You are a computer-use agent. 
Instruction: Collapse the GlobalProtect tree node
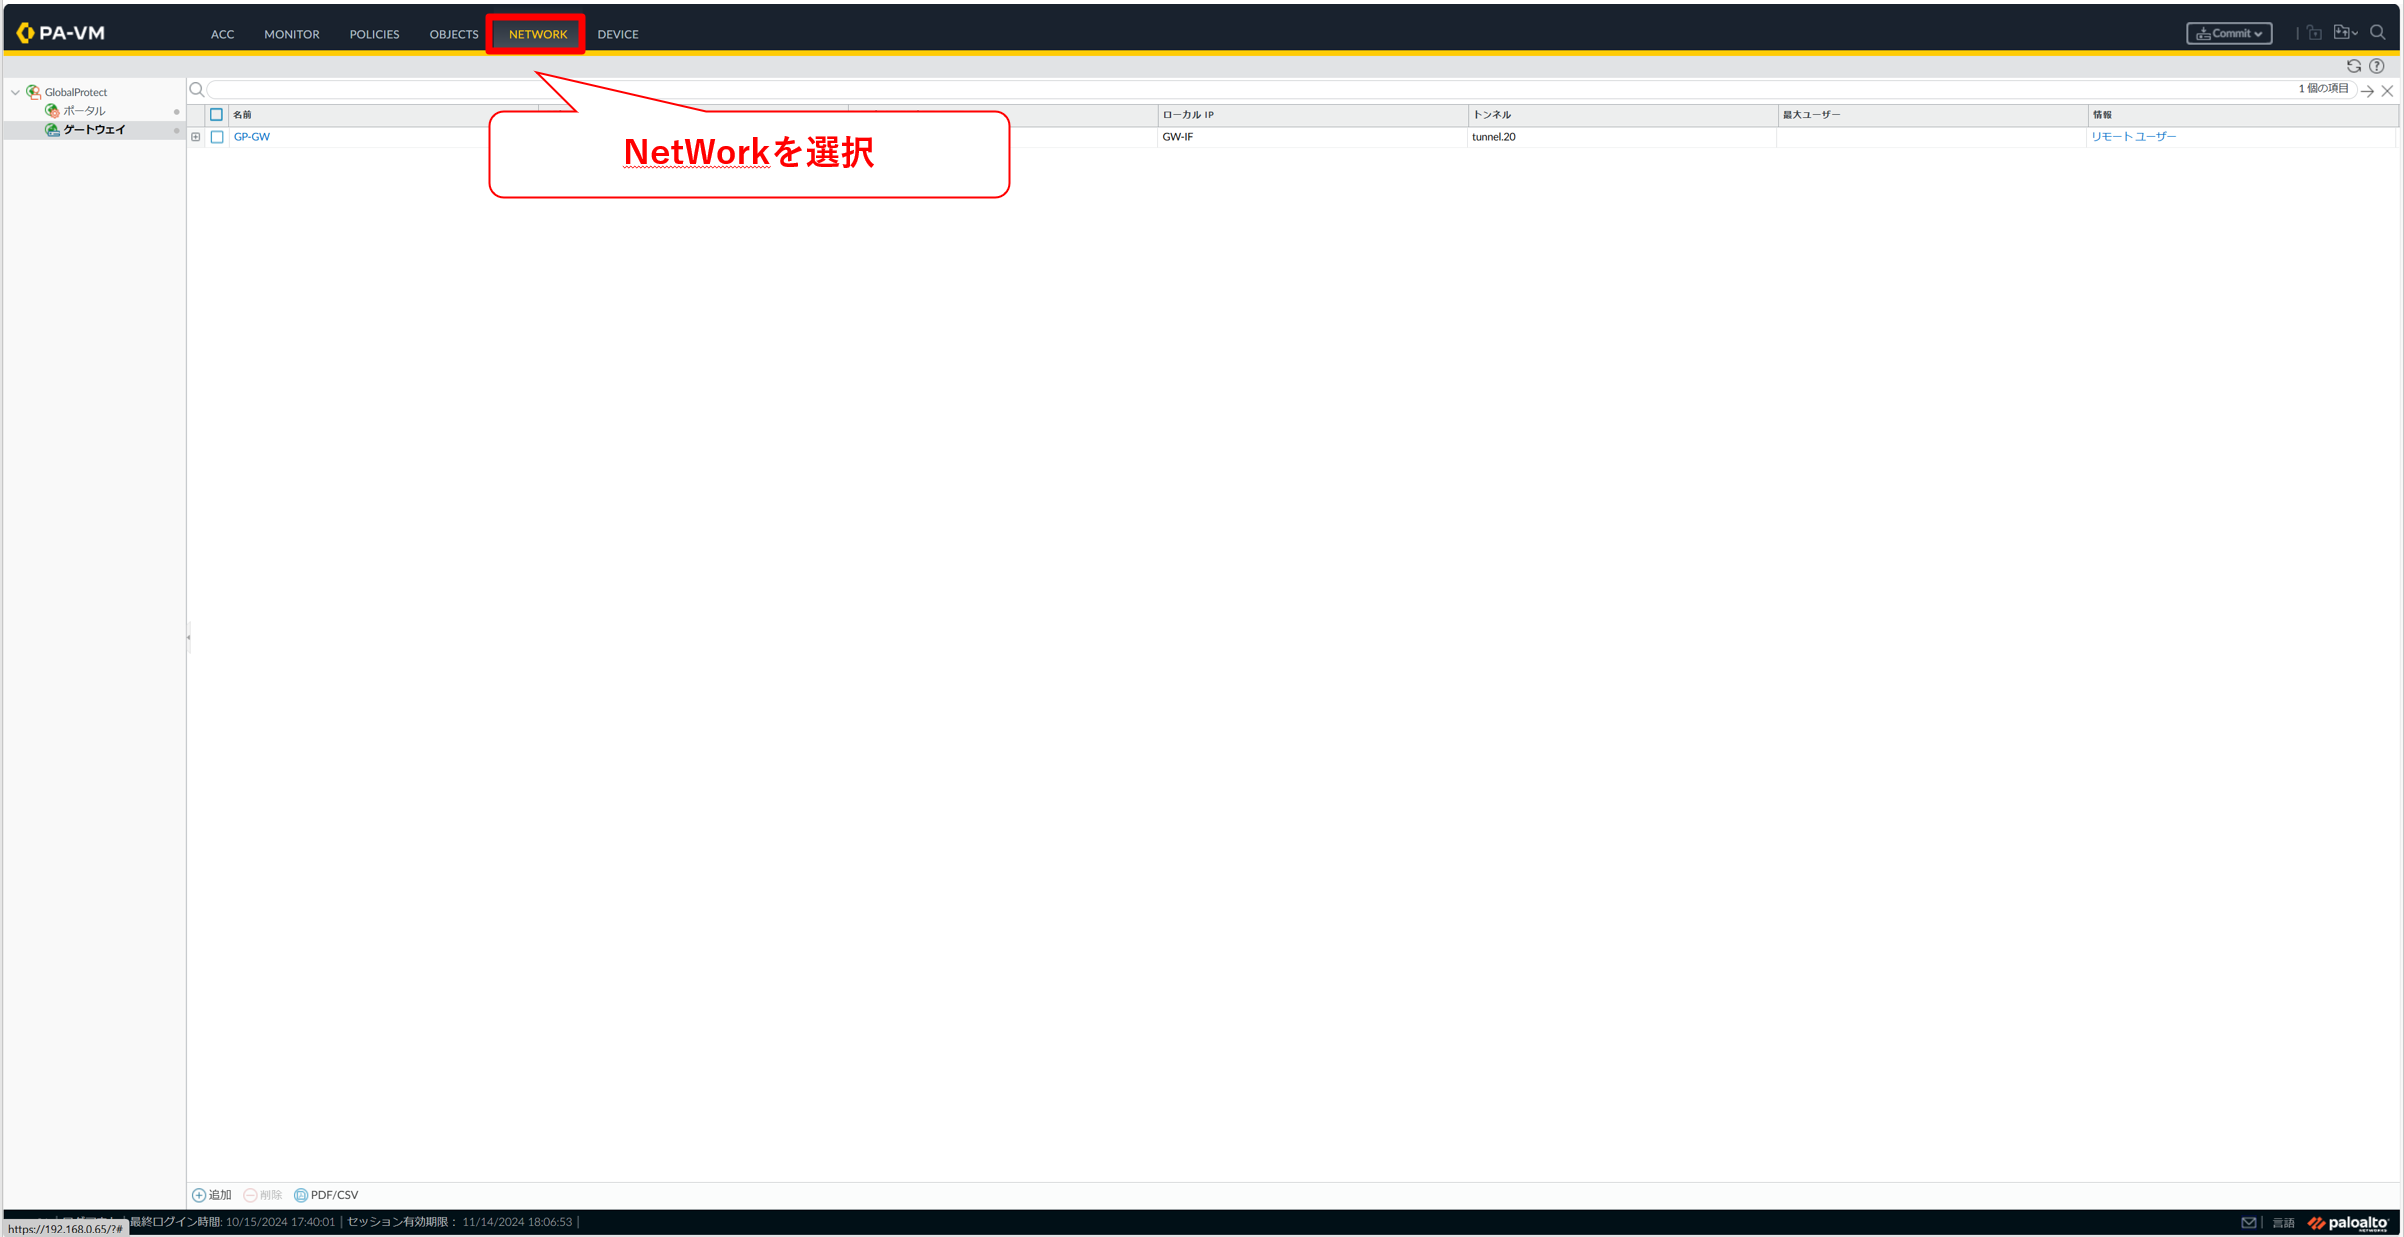pos(15,92)
